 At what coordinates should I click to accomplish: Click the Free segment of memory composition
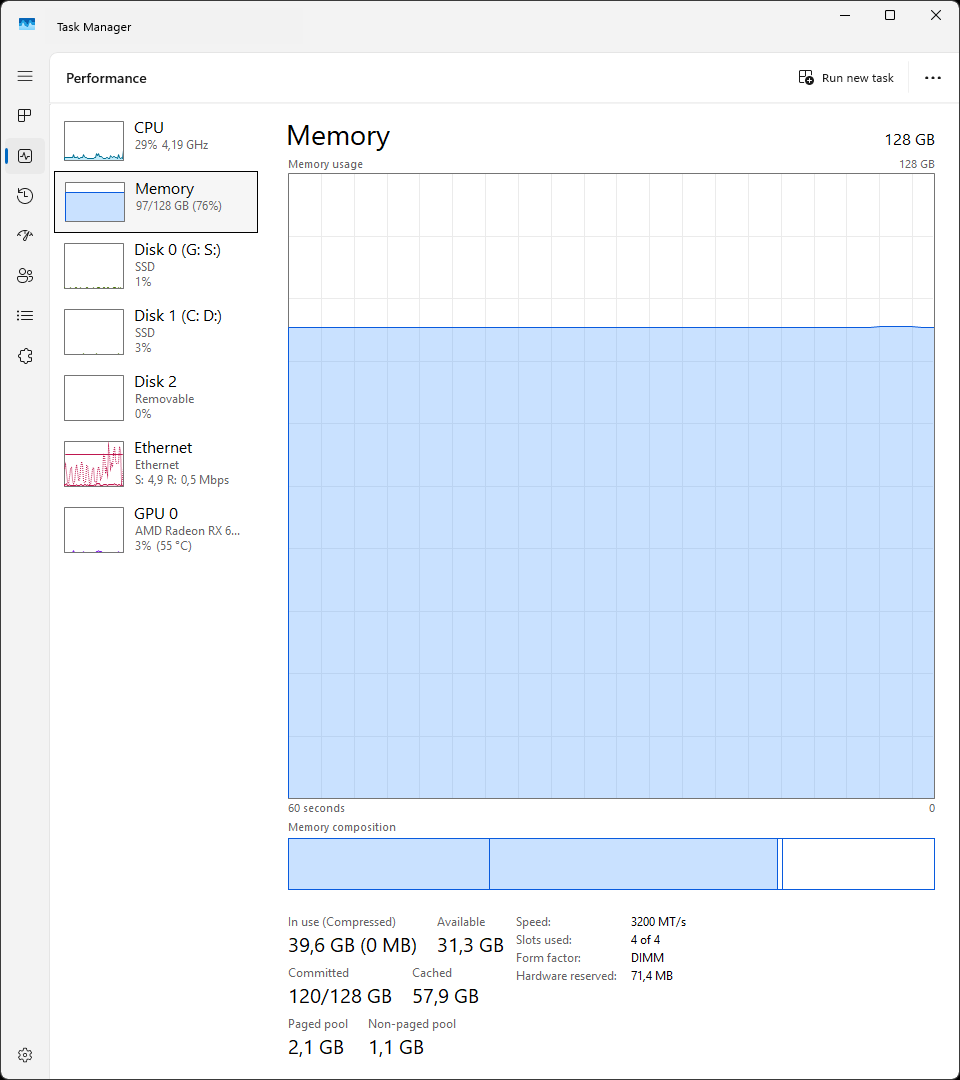point(858,864)
